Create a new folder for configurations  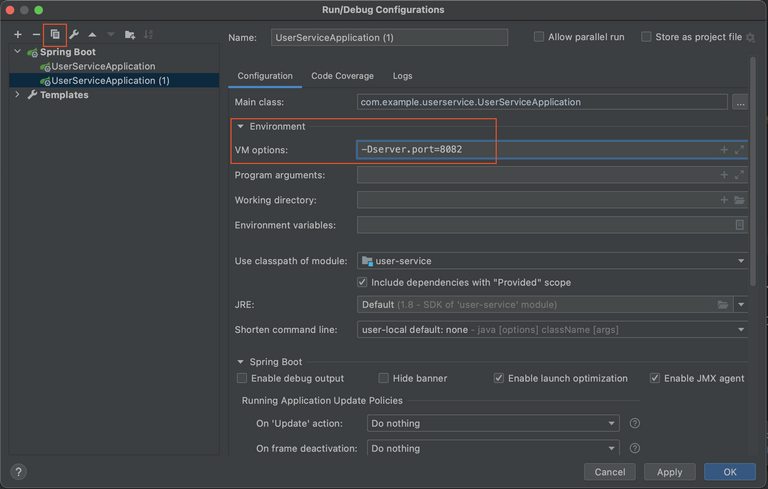[x=130, y=34]
